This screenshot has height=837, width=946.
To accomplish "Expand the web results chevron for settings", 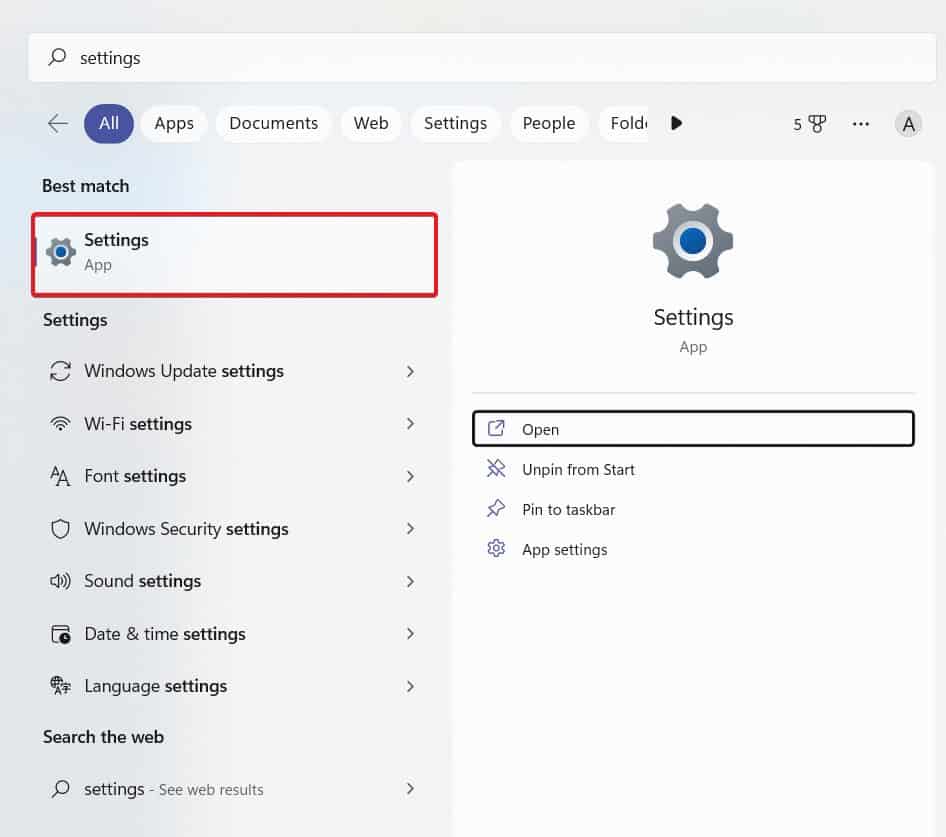I will point(410,789).
